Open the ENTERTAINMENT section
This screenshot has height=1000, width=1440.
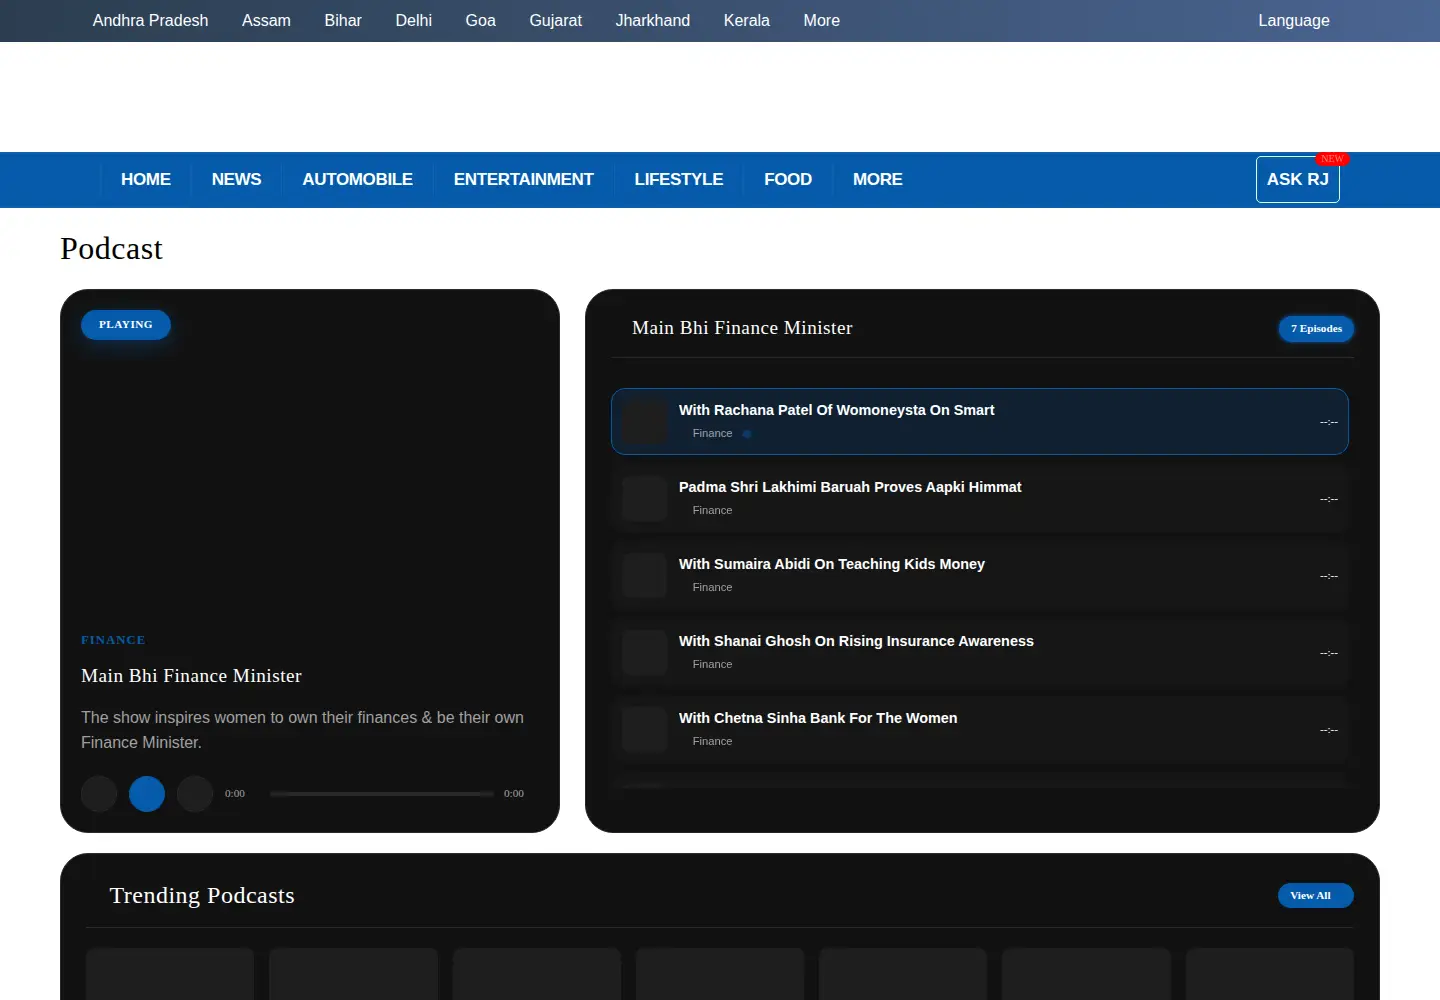[524, 179]
